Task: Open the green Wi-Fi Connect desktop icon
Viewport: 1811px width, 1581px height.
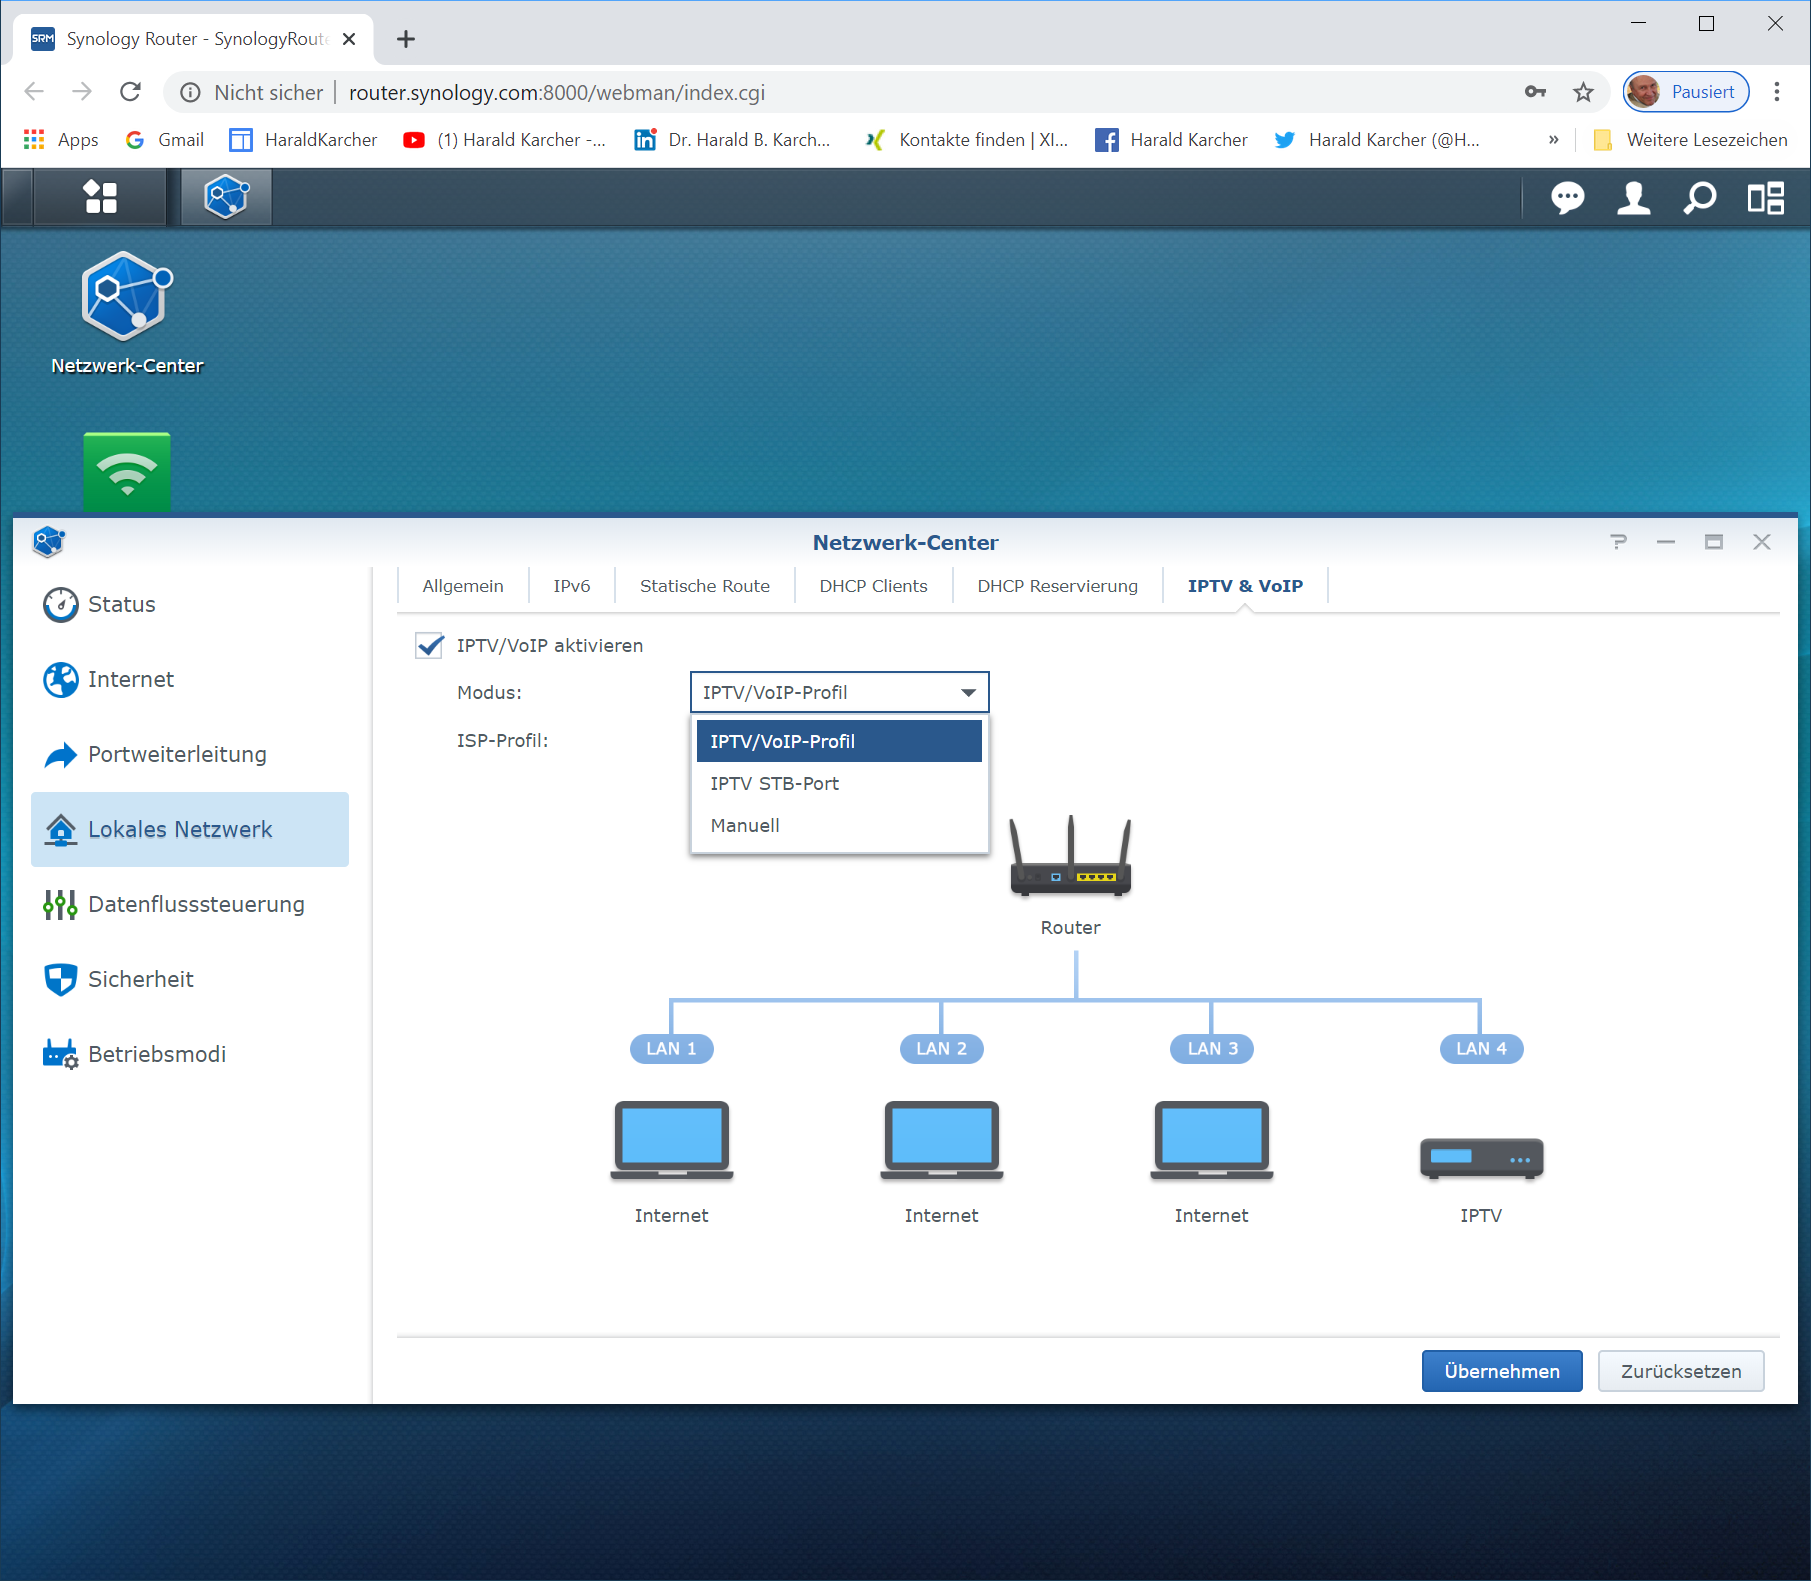Action: [127, 471]
